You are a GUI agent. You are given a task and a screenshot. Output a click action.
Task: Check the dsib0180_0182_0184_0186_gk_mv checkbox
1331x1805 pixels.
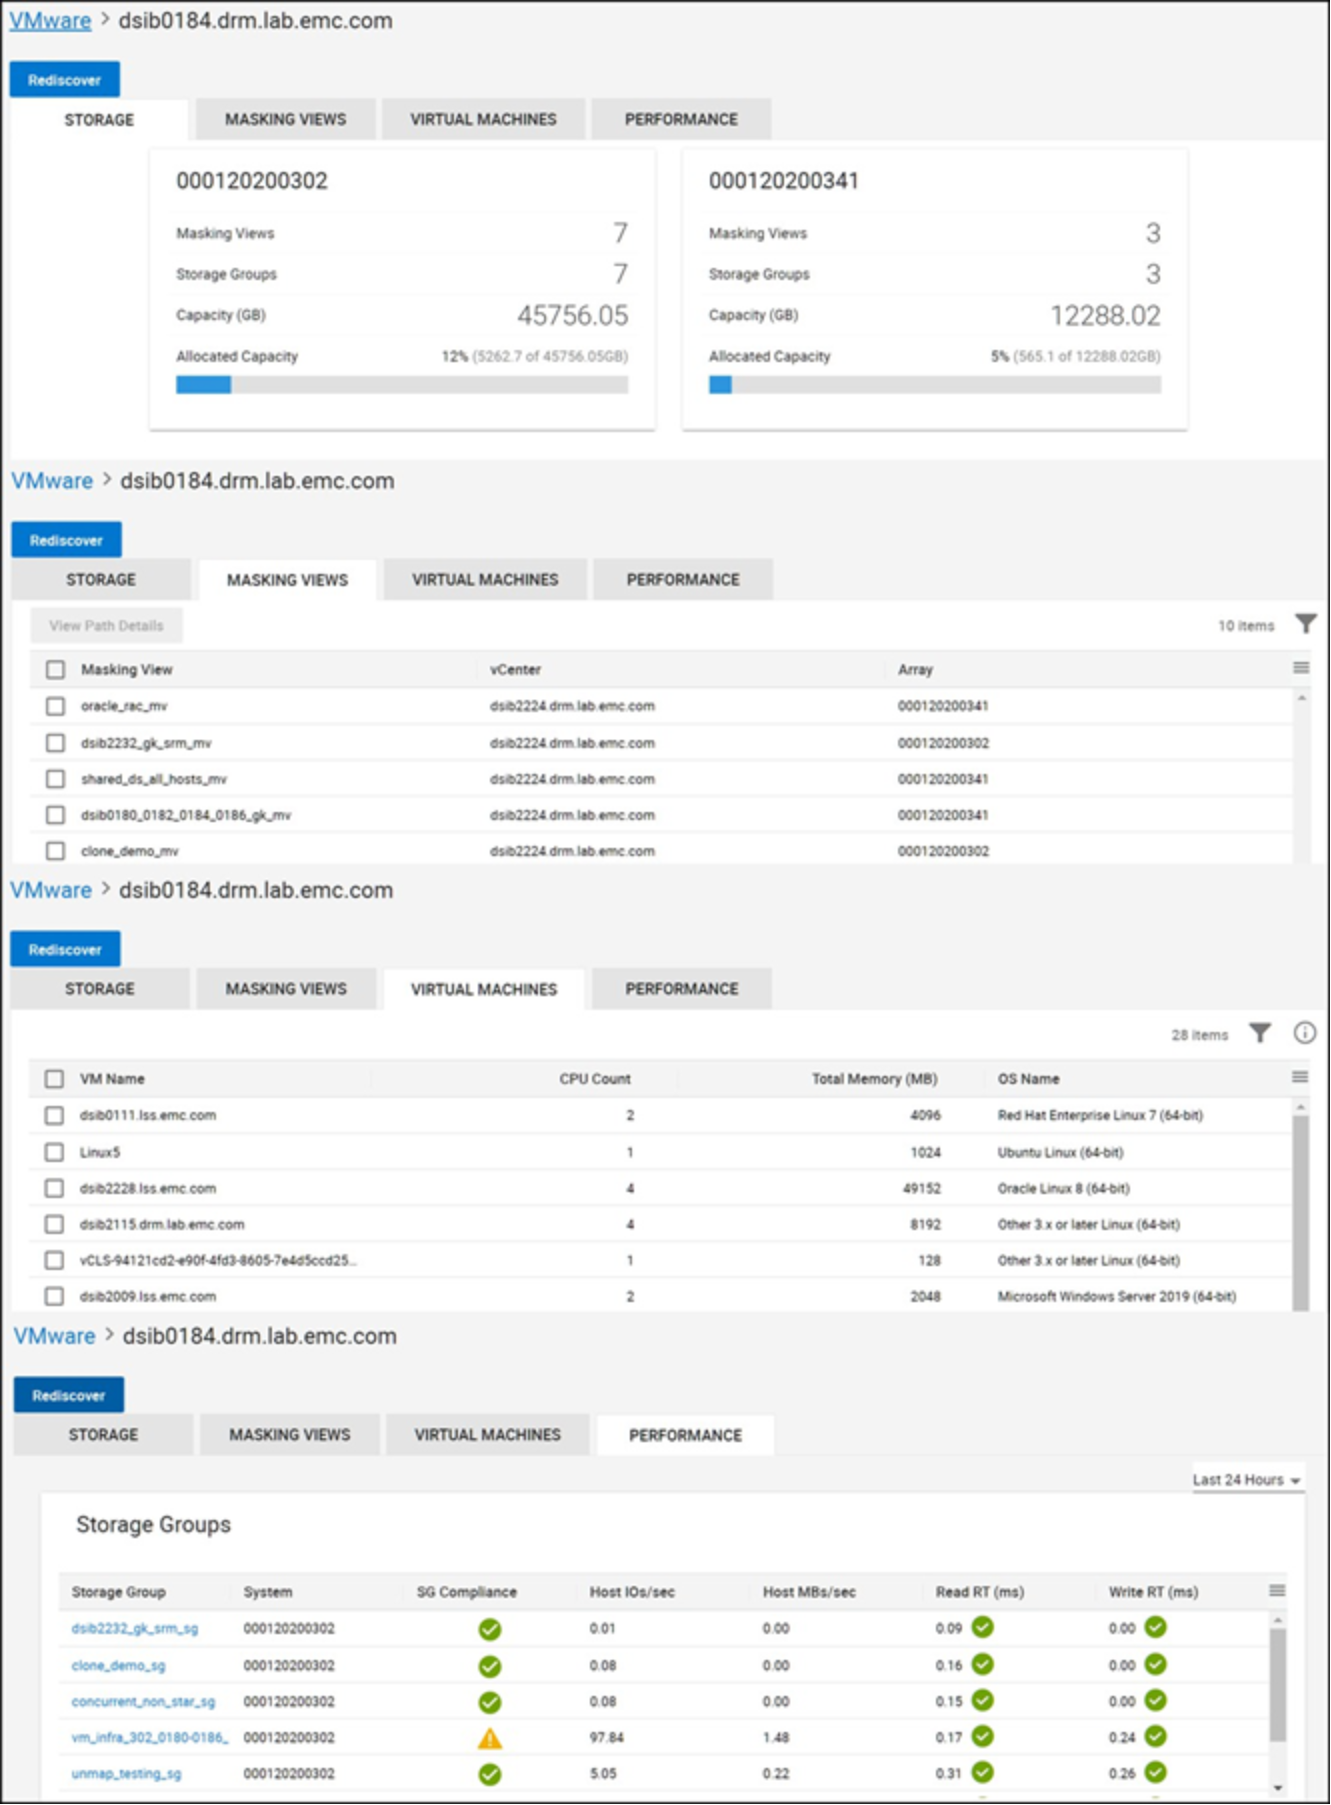55,815
